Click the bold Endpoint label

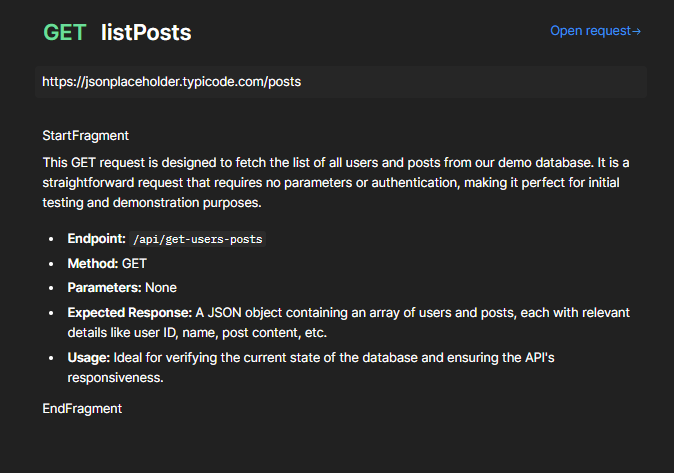97,239
